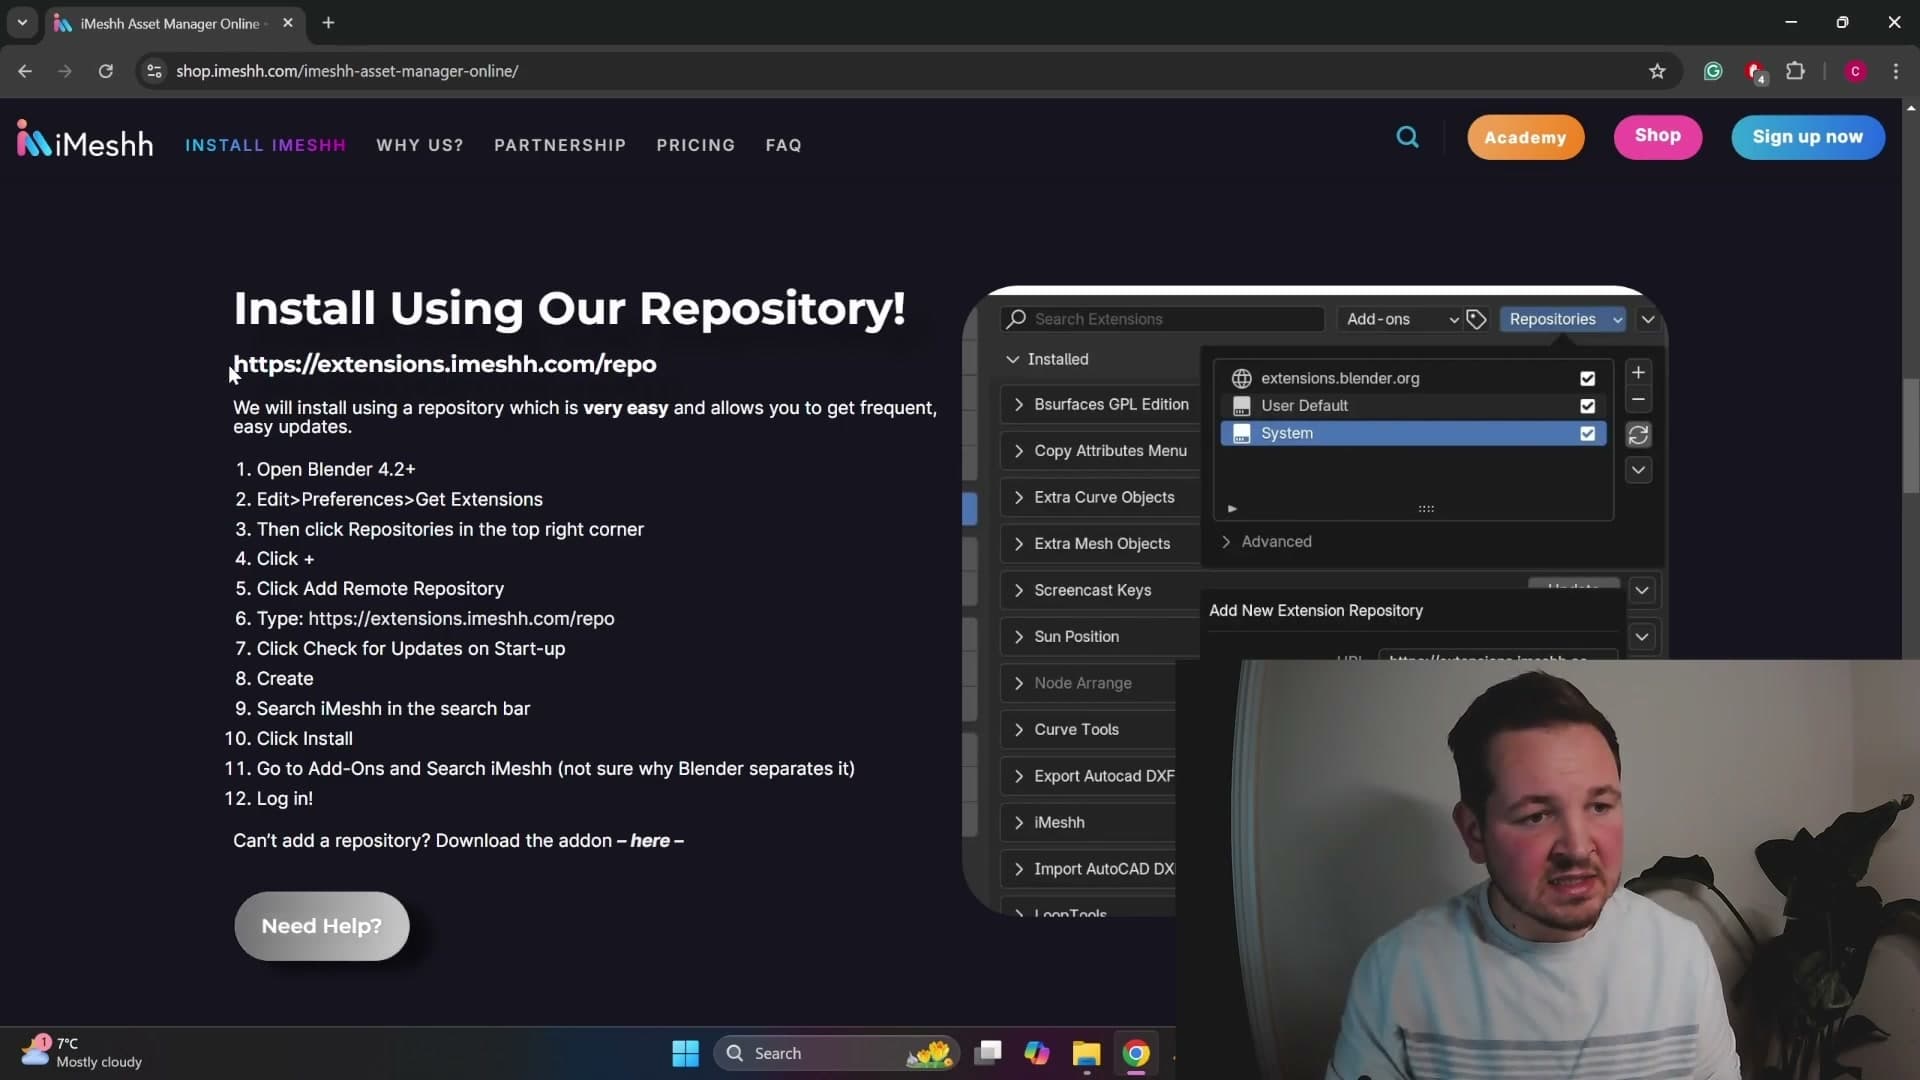Go back to the previous page
Viewport: 1920px width, 1080px height.
(25, 71)
